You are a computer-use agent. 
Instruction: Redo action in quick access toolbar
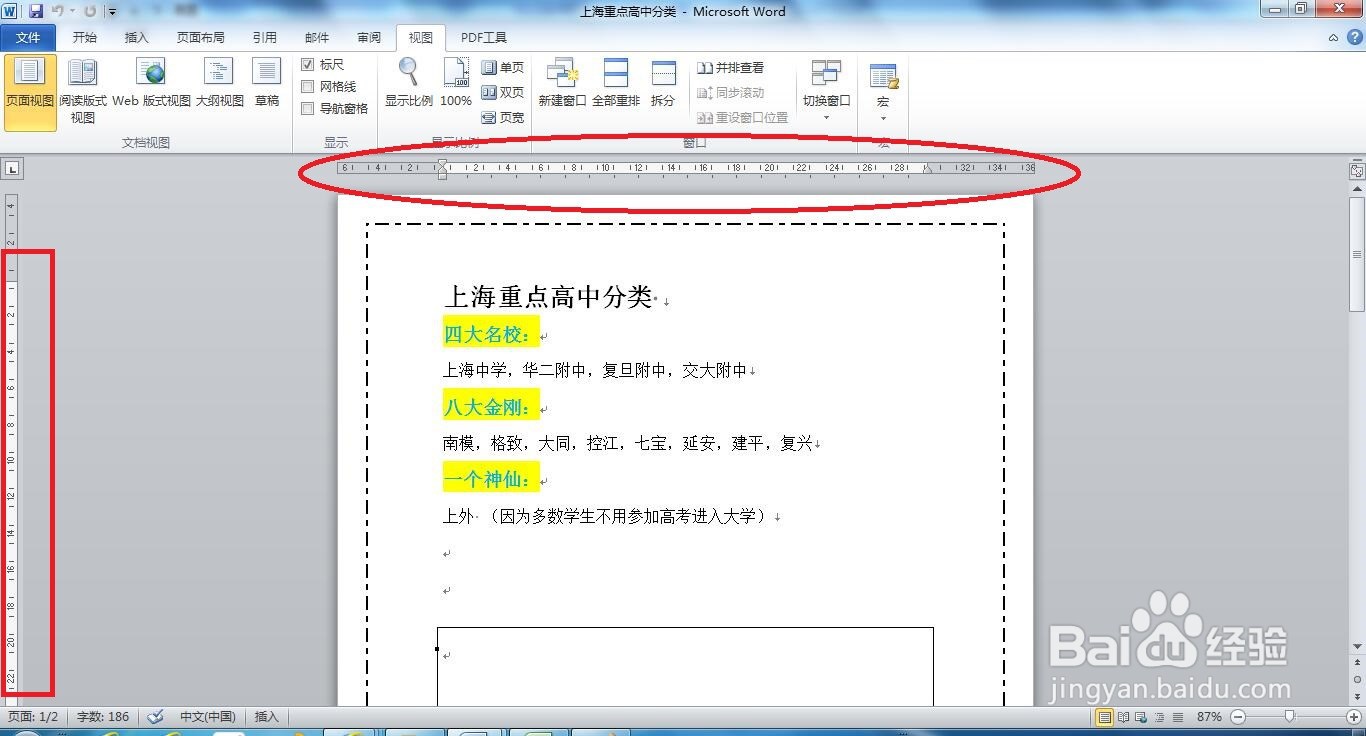90,11
